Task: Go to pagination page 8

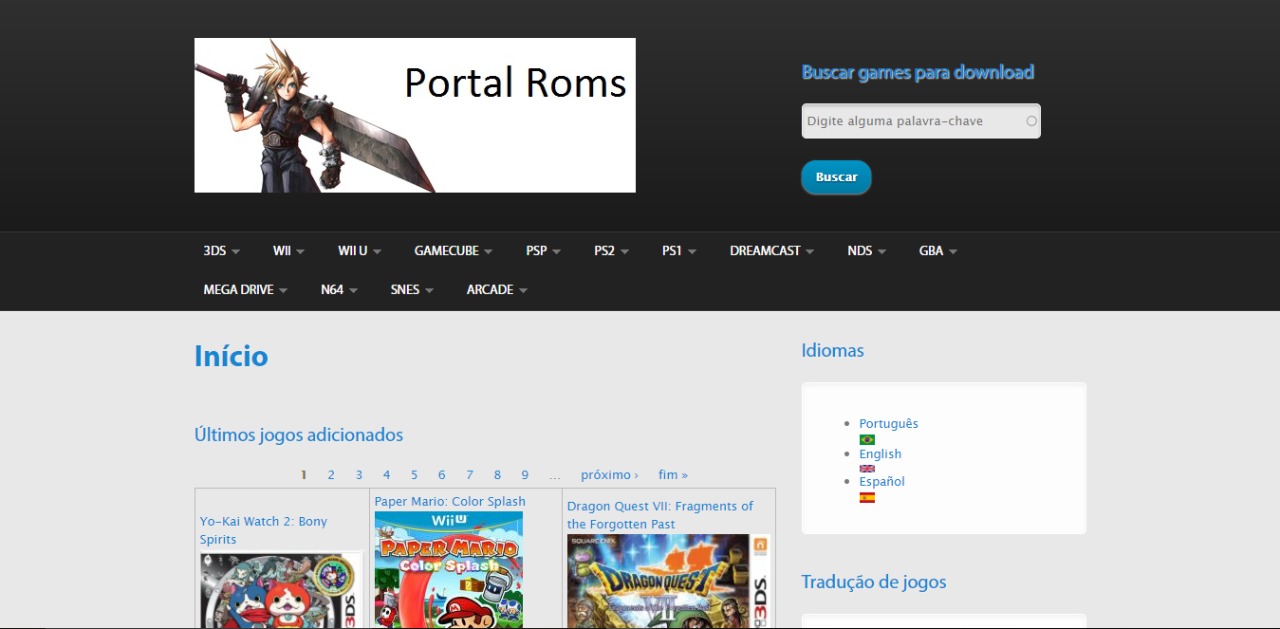Action: [497, 475]
